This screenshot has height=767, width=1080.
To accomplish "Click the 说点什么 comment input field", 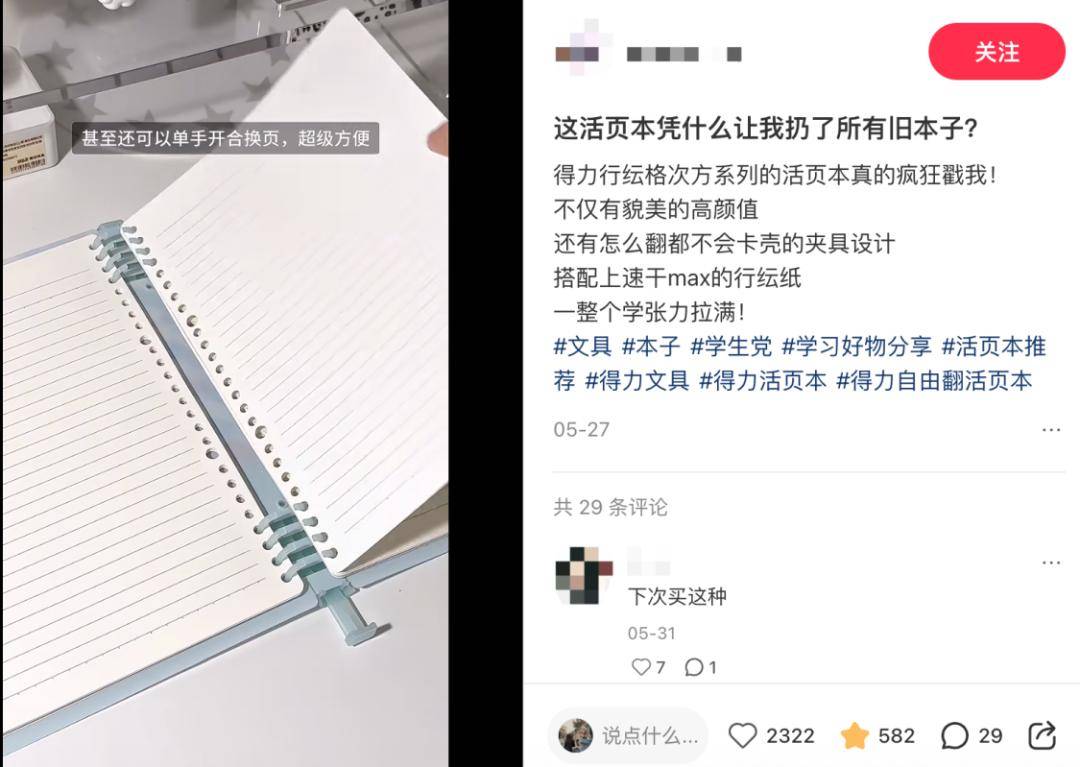I will pyautogui.click(x=628, y=736).
